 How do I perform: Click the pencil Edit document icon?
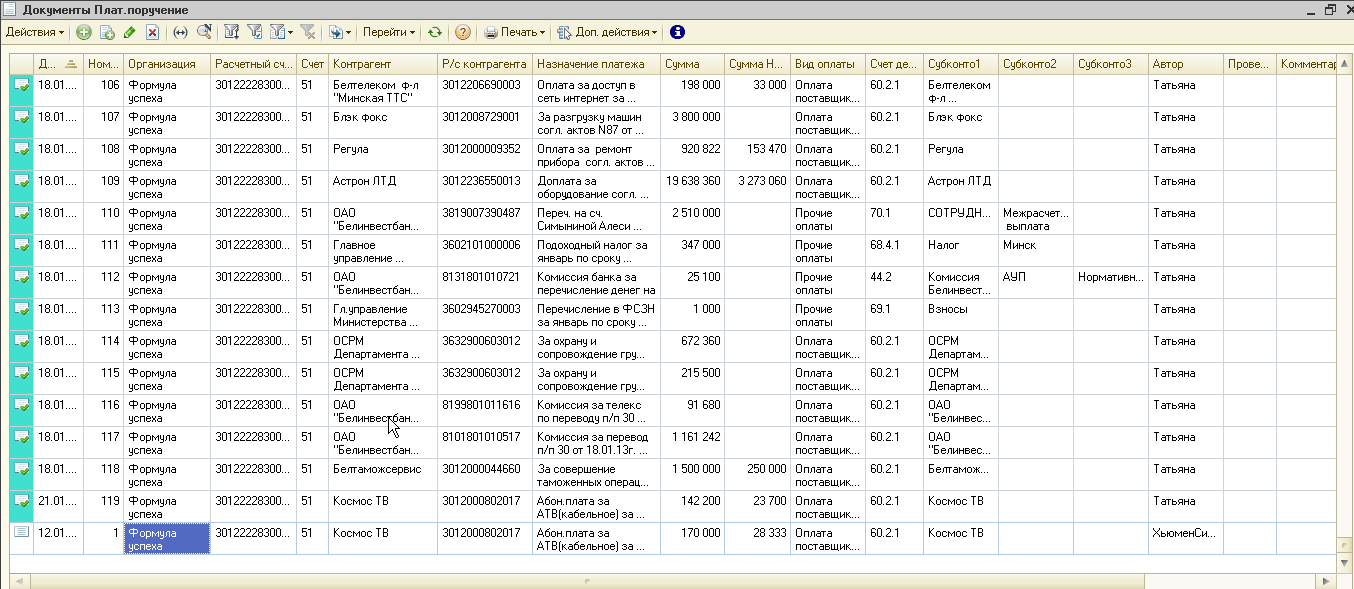(x=130, y=32)
